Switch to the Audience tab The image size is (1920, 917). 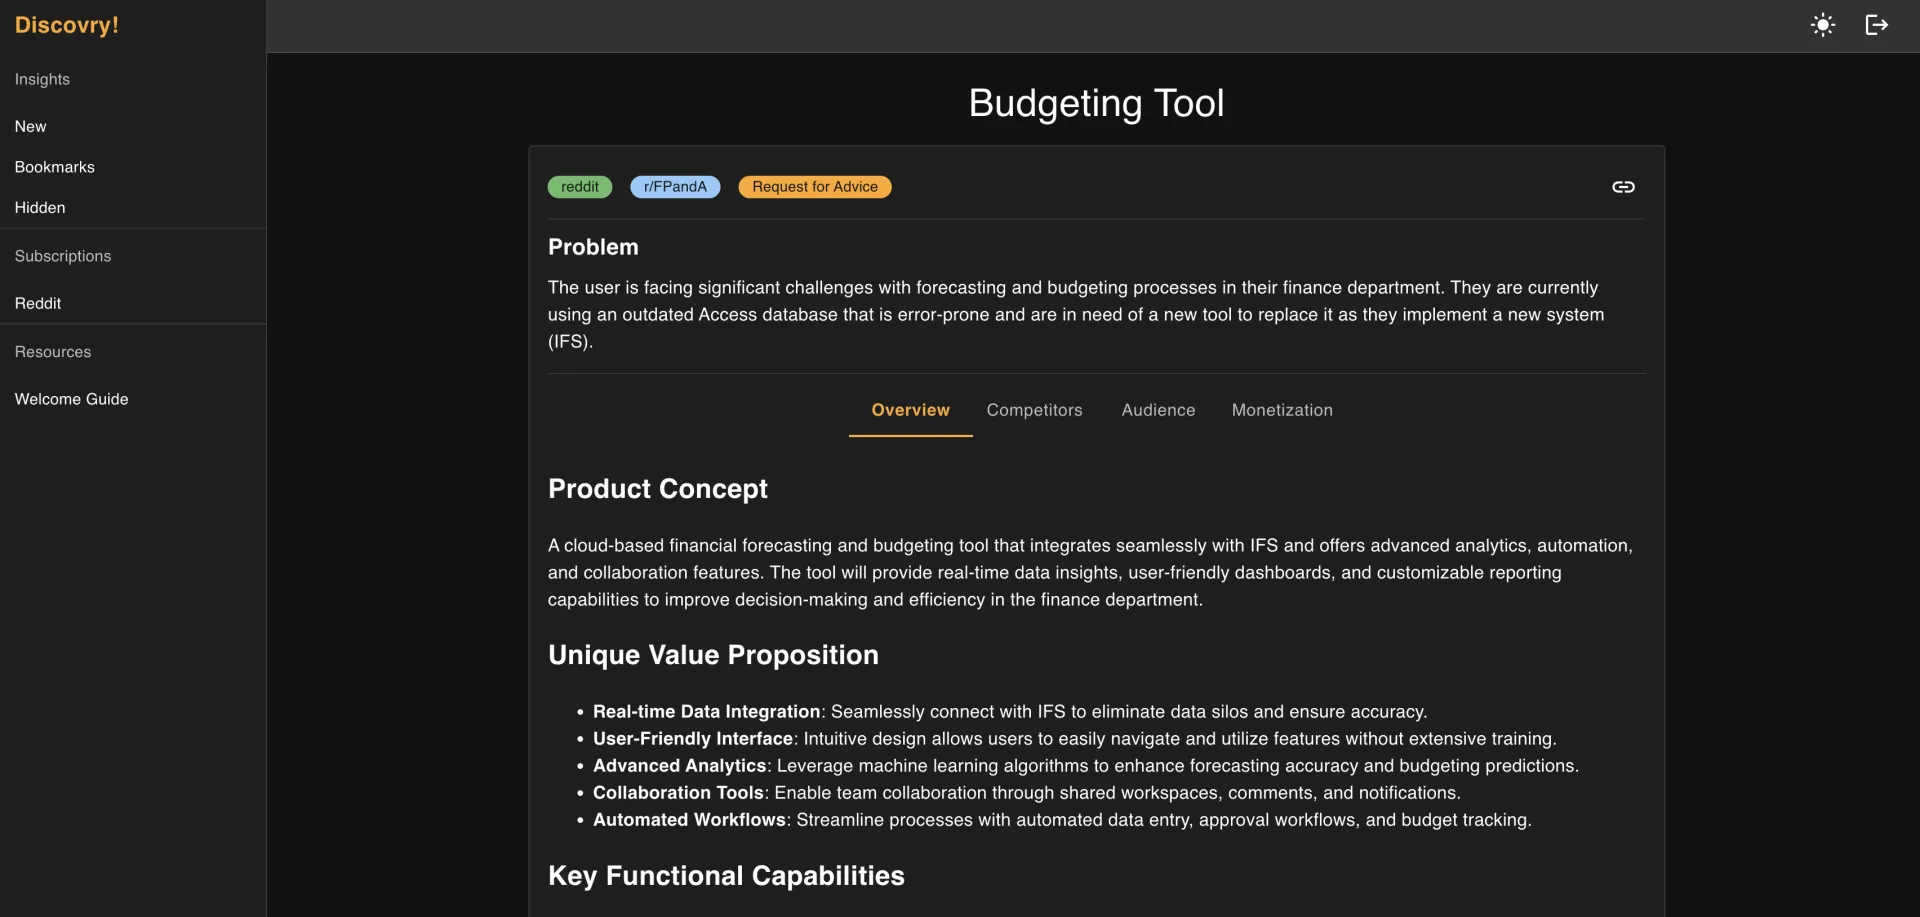point(1158,410)
